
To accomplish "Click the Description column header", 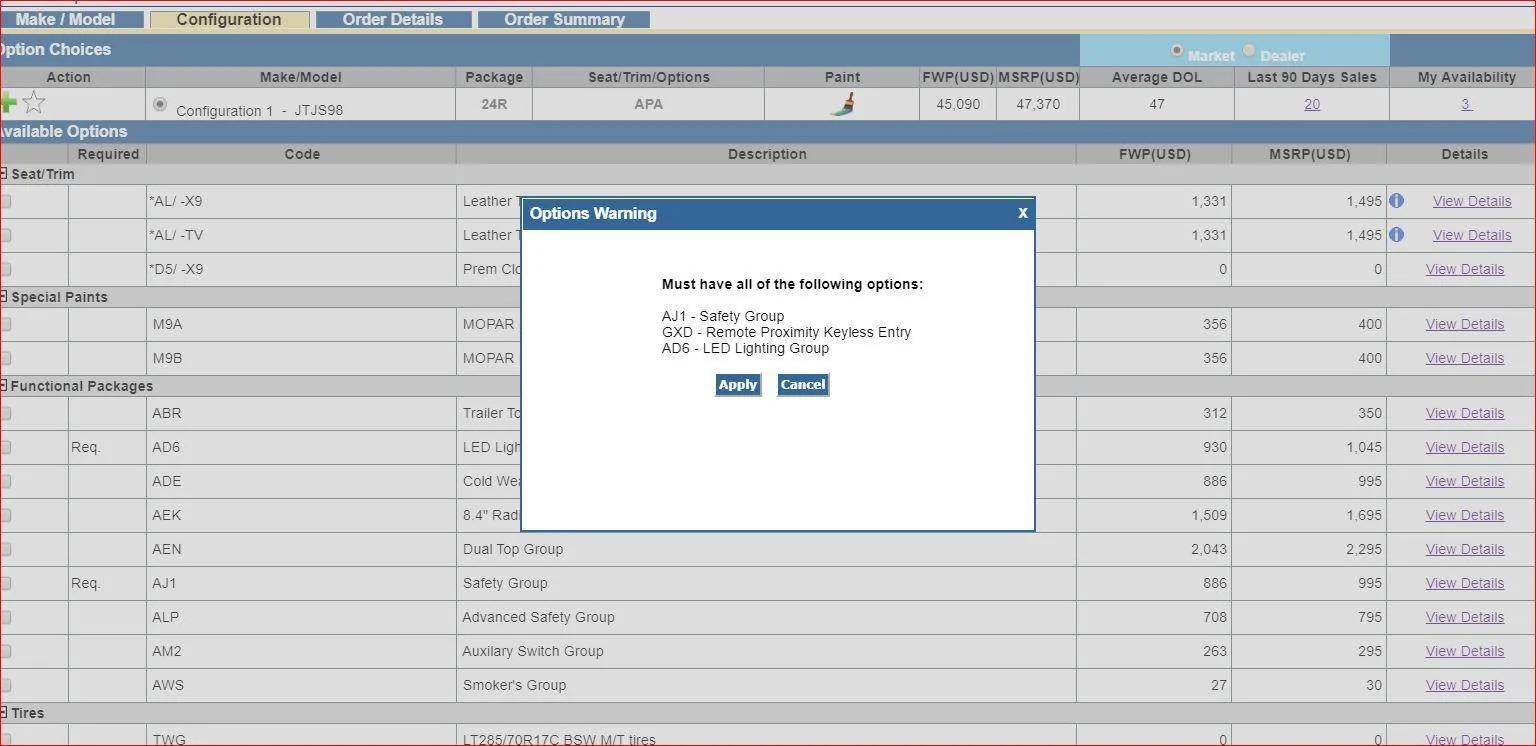I will click(767, 154).
